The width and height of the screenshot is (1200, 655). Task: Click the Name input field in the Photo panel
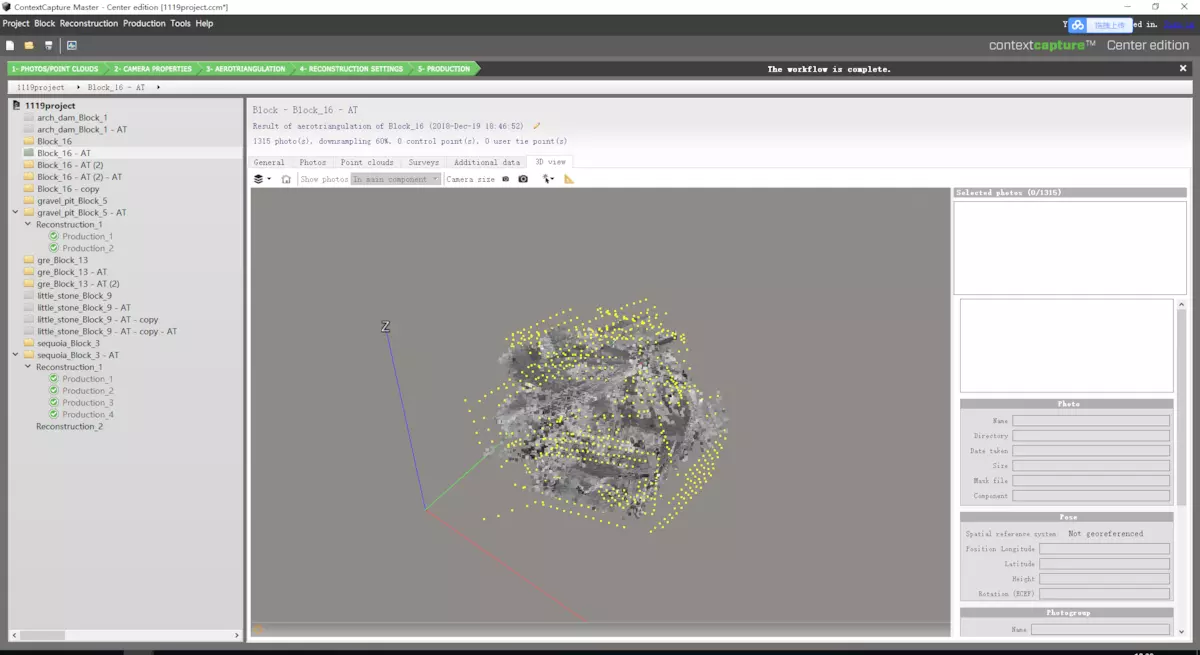[x=1091, y=420]
